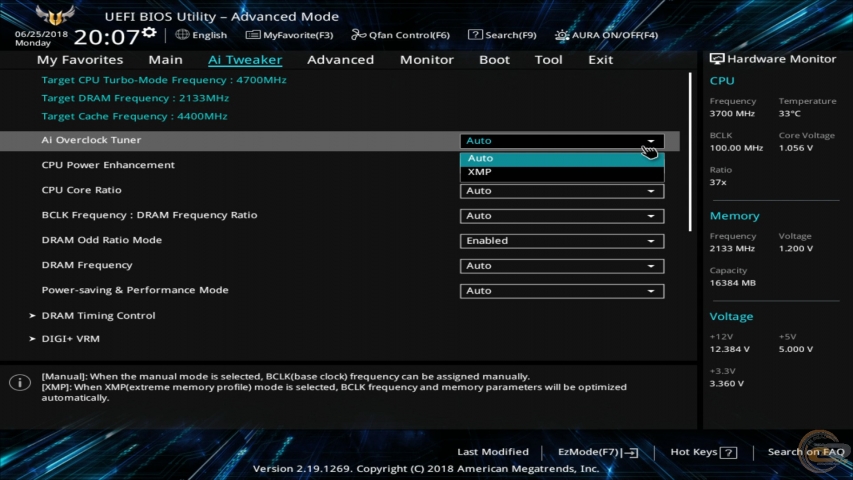Click the BCLK 100.00 MHz value

coord(736,148)
